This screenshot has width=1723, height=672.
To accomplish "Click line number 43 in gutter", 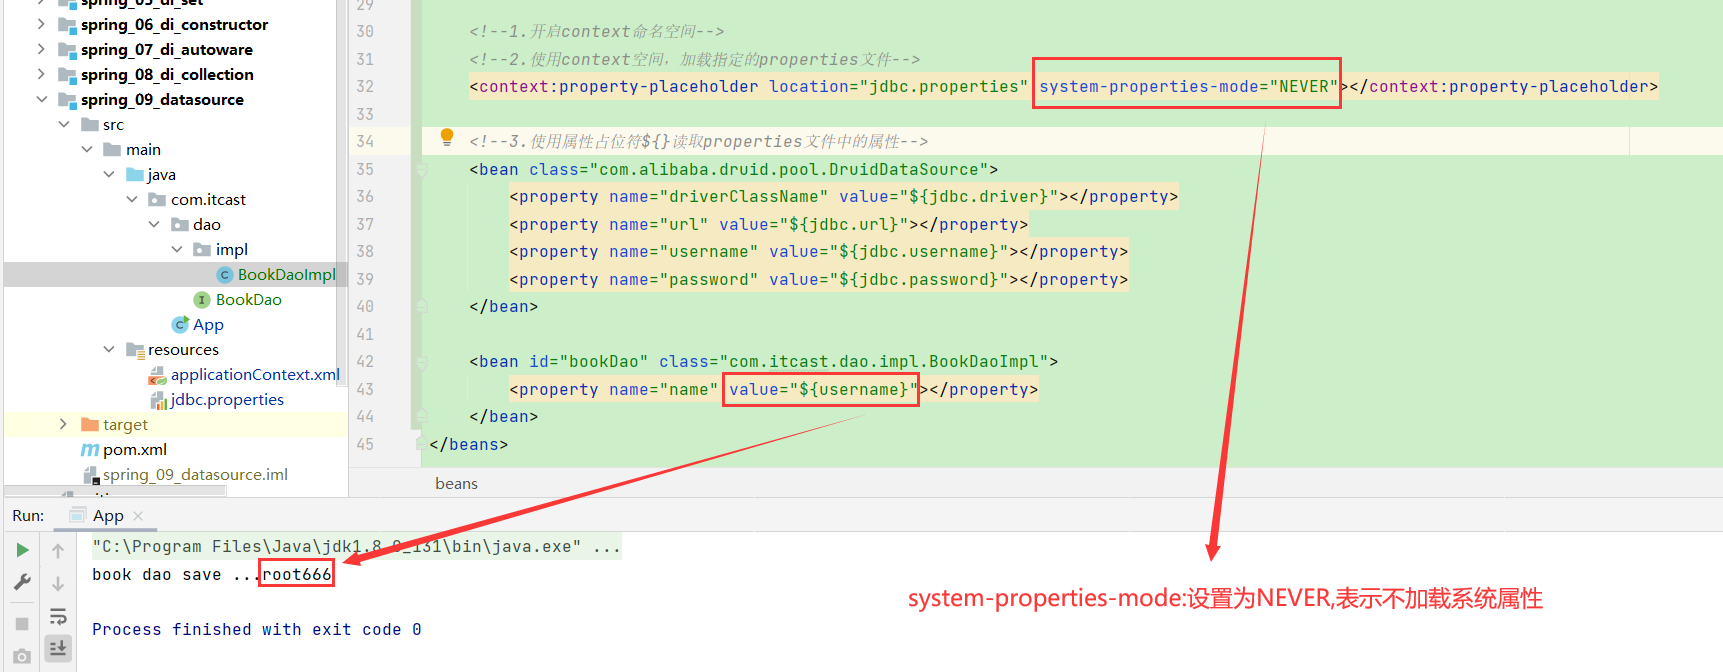I will (x=365, y=389).
